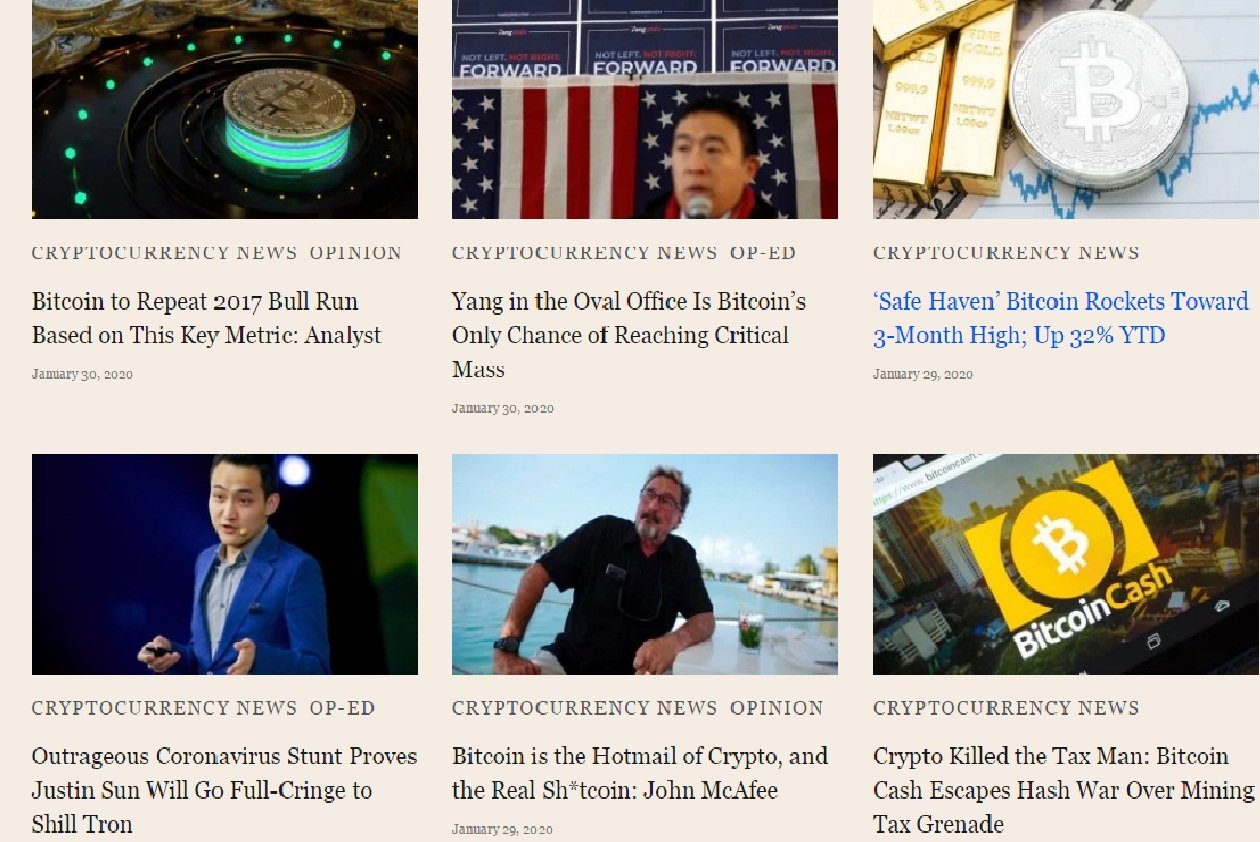Open 'Outrageous Coronavirus Stunt' headline
This screenshot has width=1260, height=842.
click(225, 790)
